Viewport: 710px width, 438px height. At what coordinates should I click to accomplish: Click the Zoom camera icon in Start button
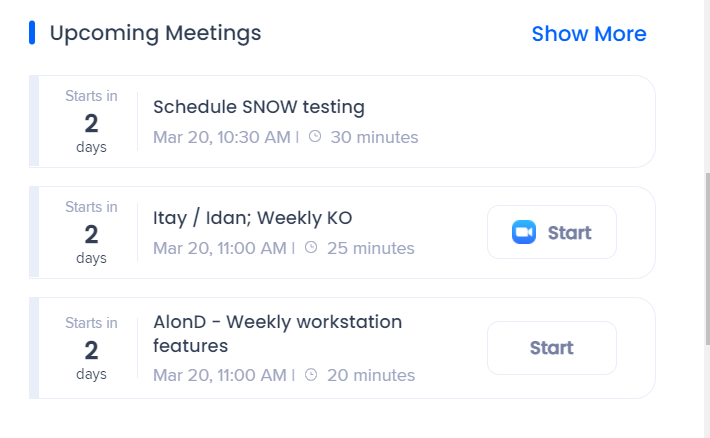click(524, 232)
